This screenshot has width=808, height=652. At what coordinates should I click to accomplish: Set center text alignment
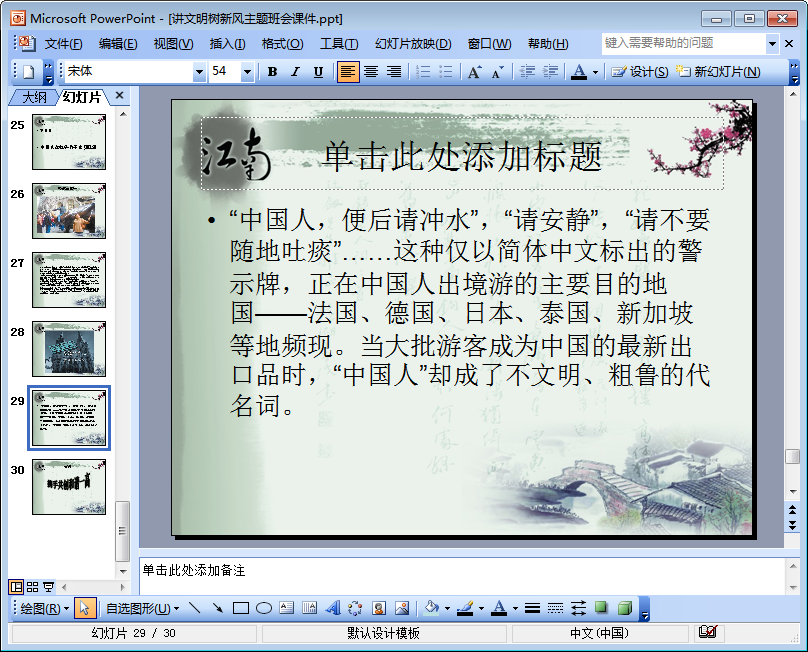[x=371, y=72]
